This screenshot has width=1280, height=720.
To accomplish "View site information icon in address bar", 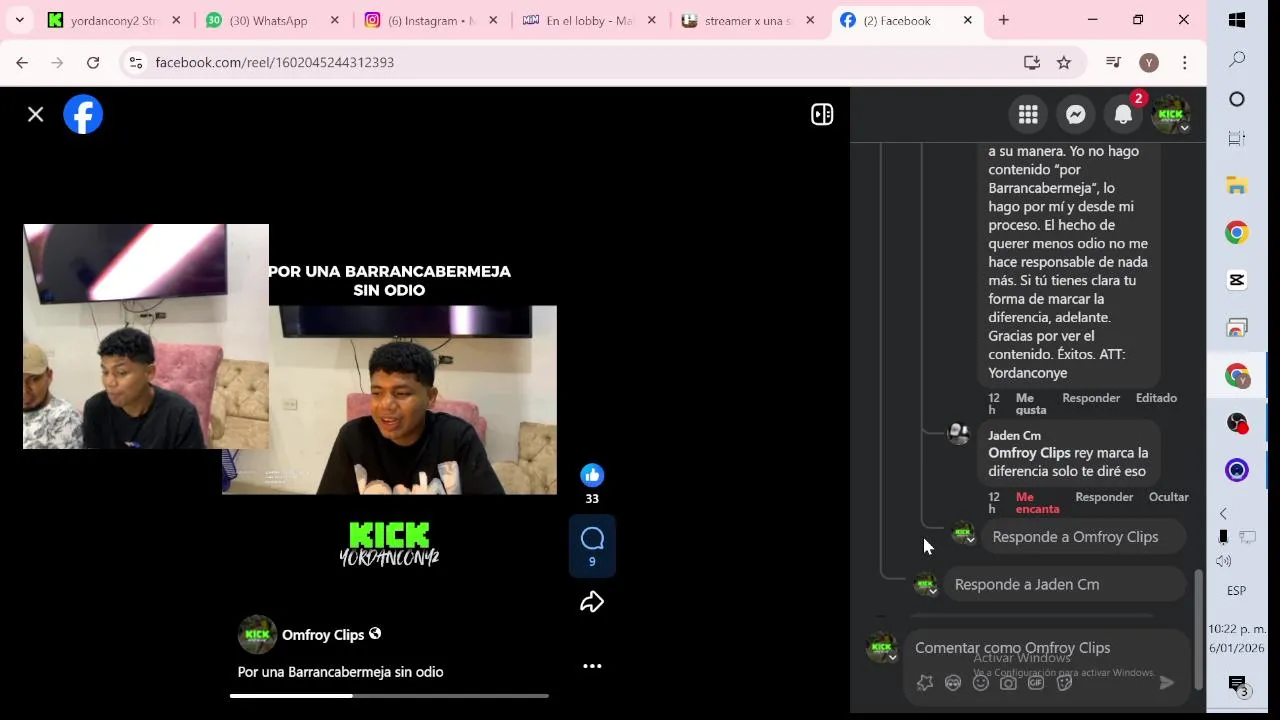I will tap(137, 62).
